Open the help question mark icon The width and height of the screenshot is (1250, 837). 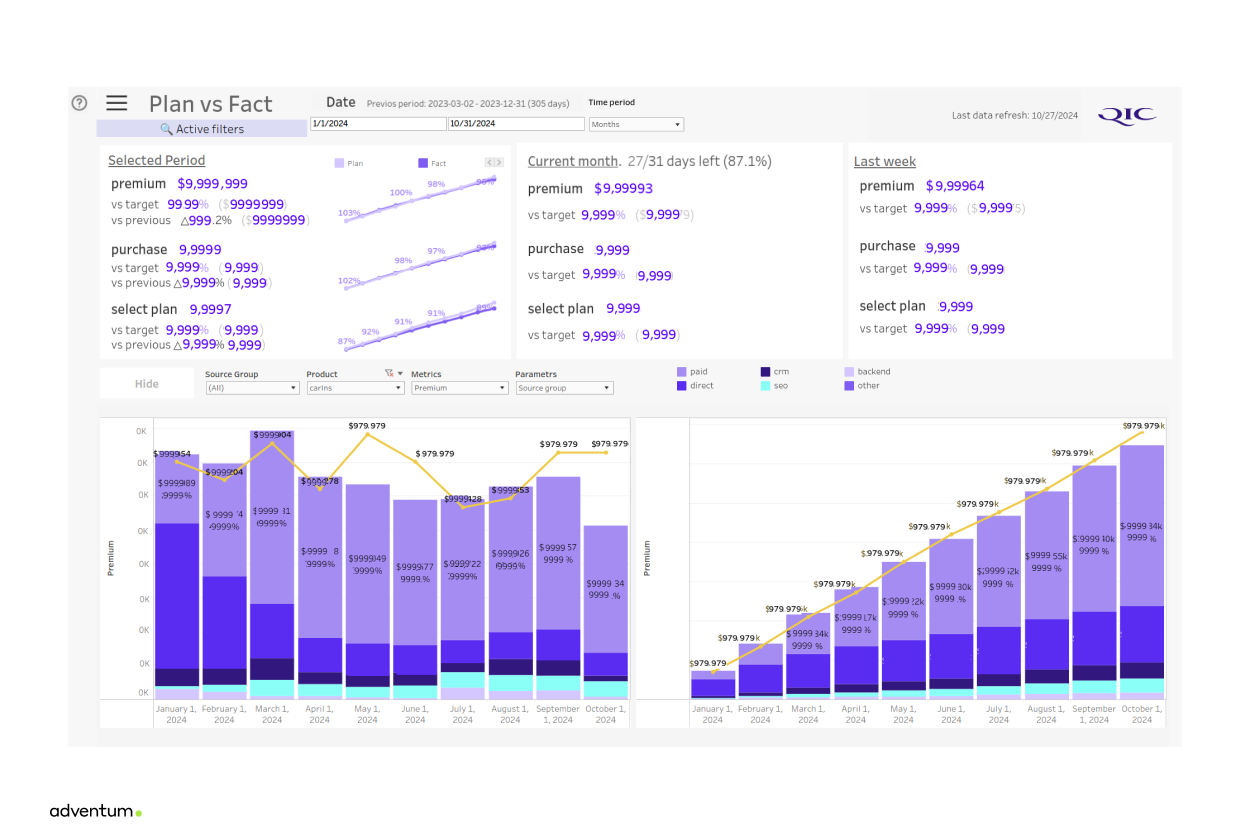pyautogui.click(x=80, y=102)
